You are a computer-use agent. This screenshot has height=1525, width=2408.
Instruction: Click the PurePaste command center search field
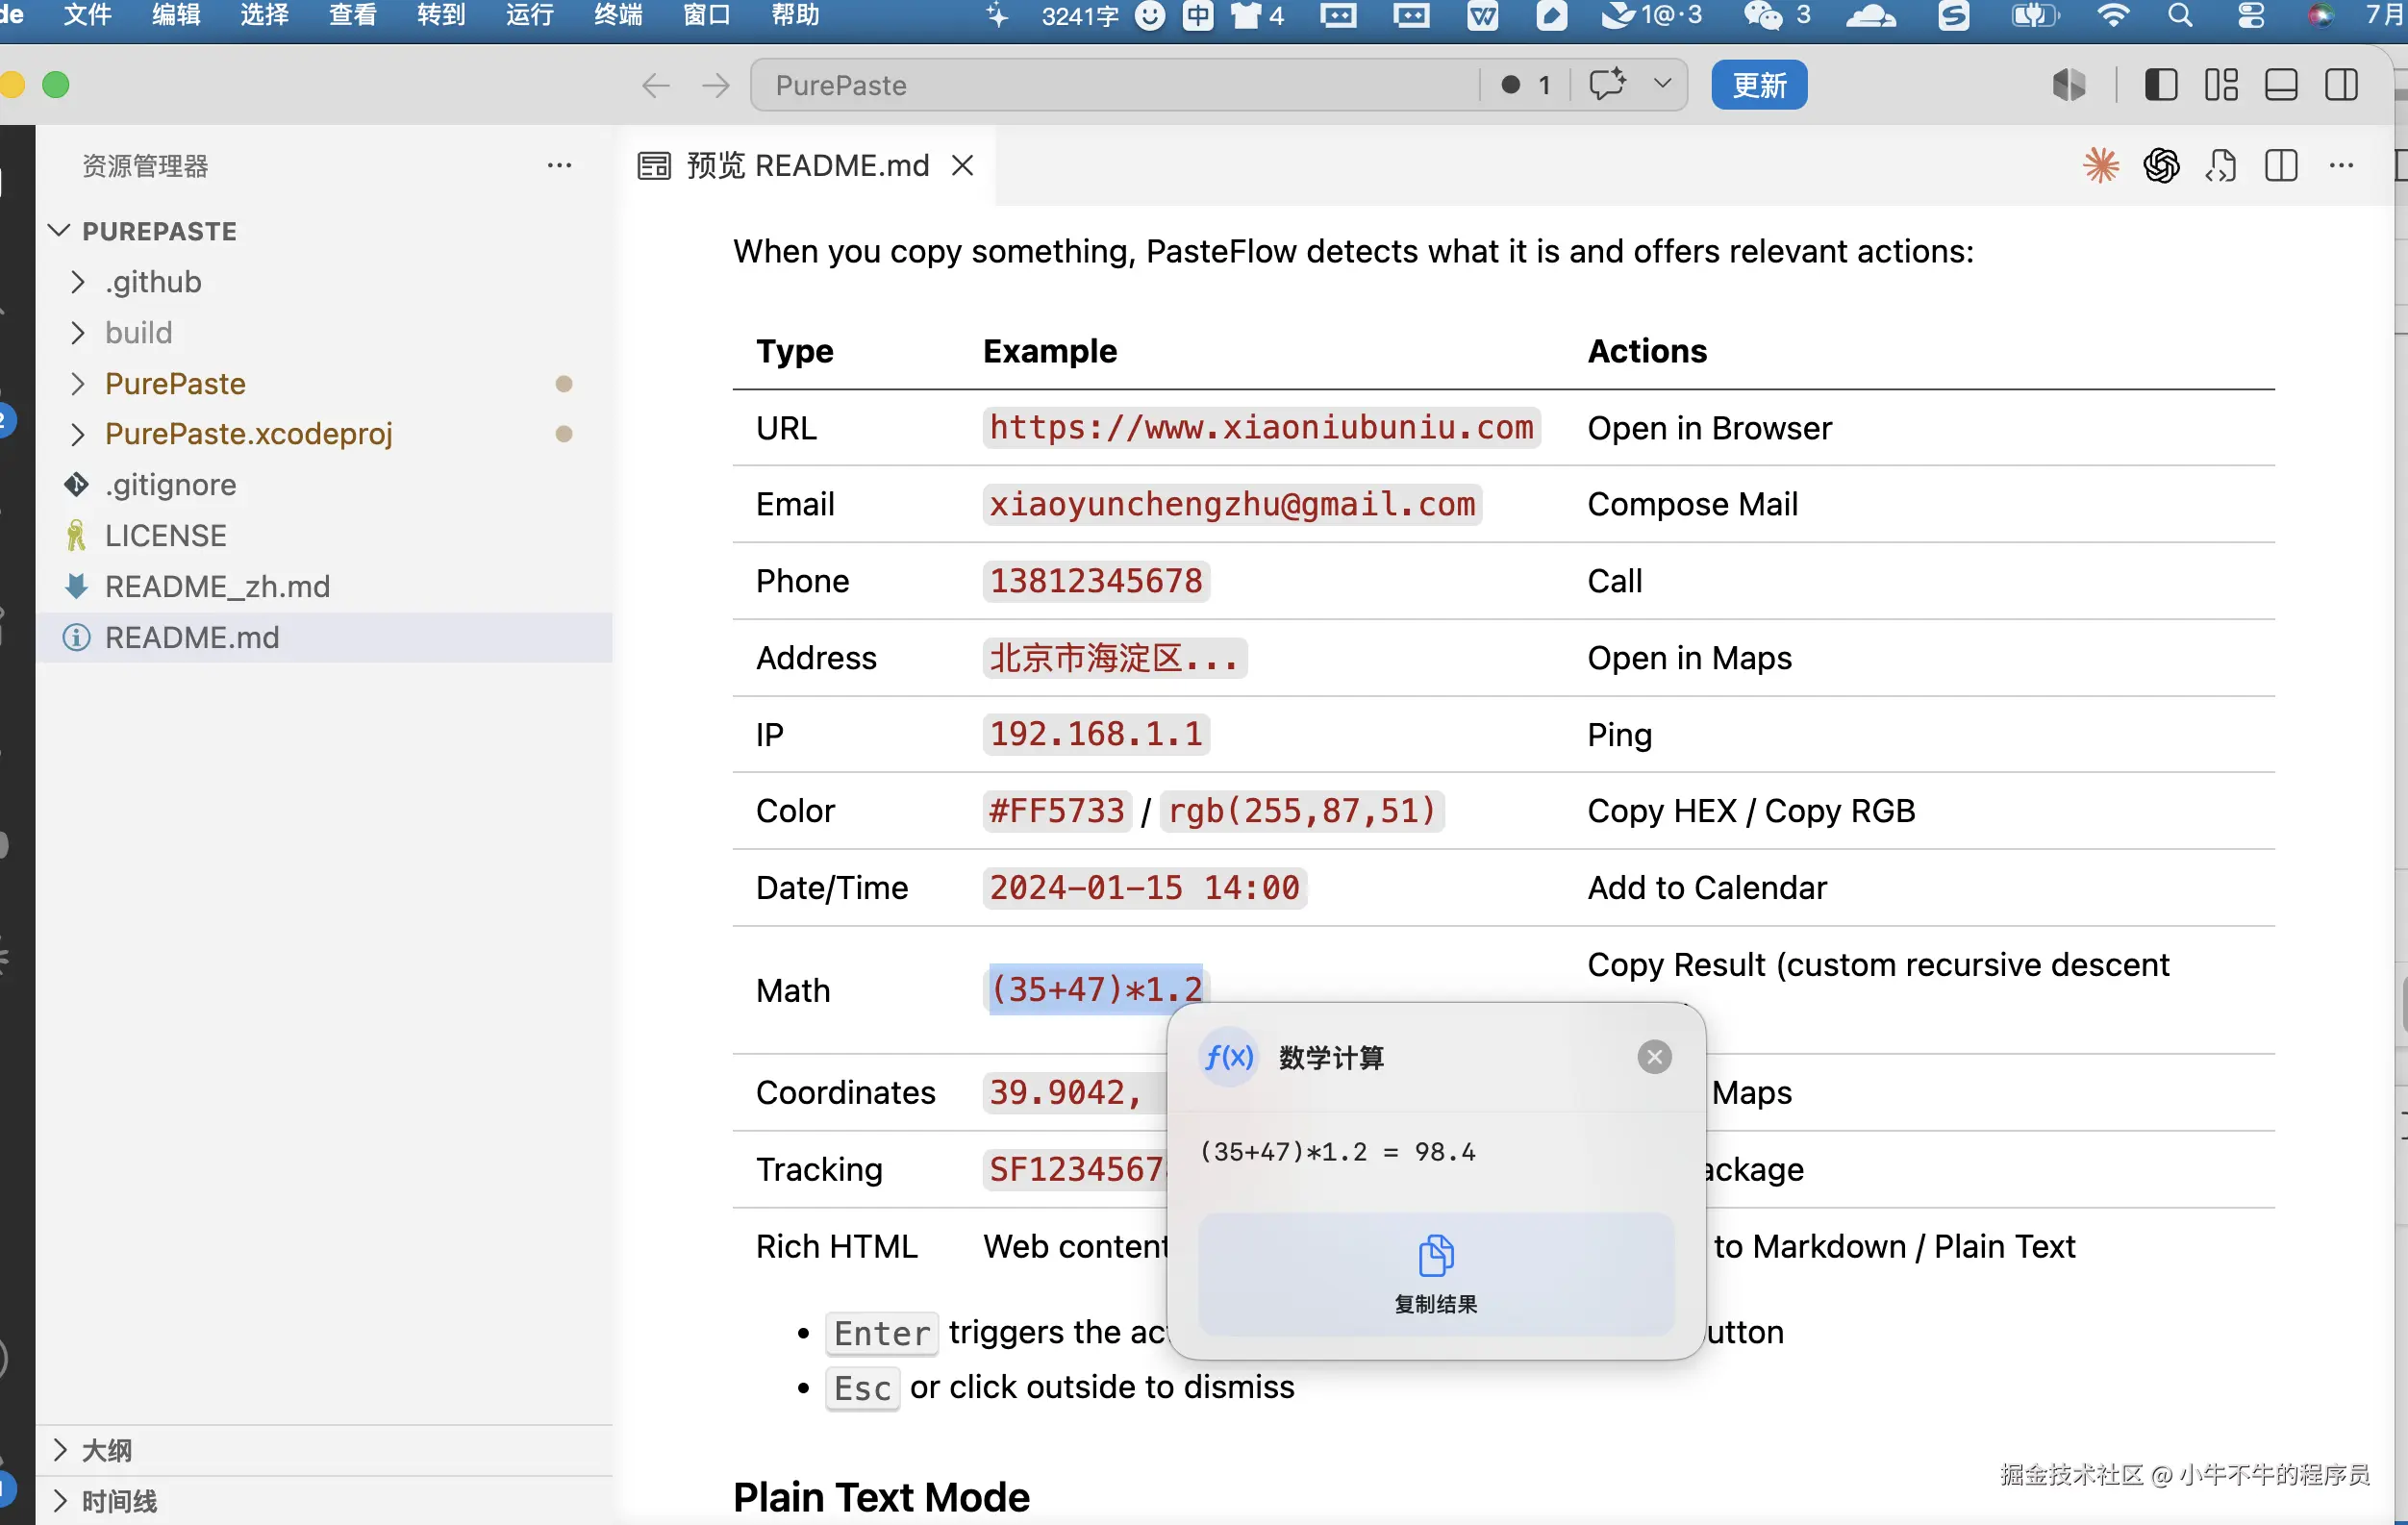tap(1114, 85)
